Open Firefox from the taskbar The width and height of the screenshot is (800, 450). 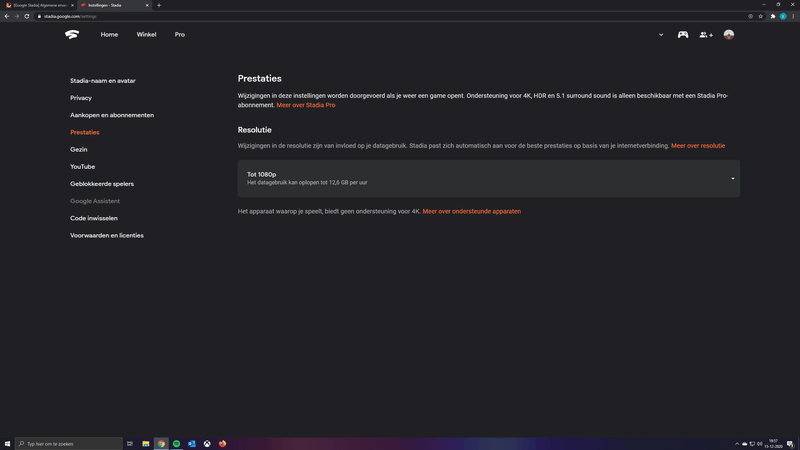pos(222,444)
